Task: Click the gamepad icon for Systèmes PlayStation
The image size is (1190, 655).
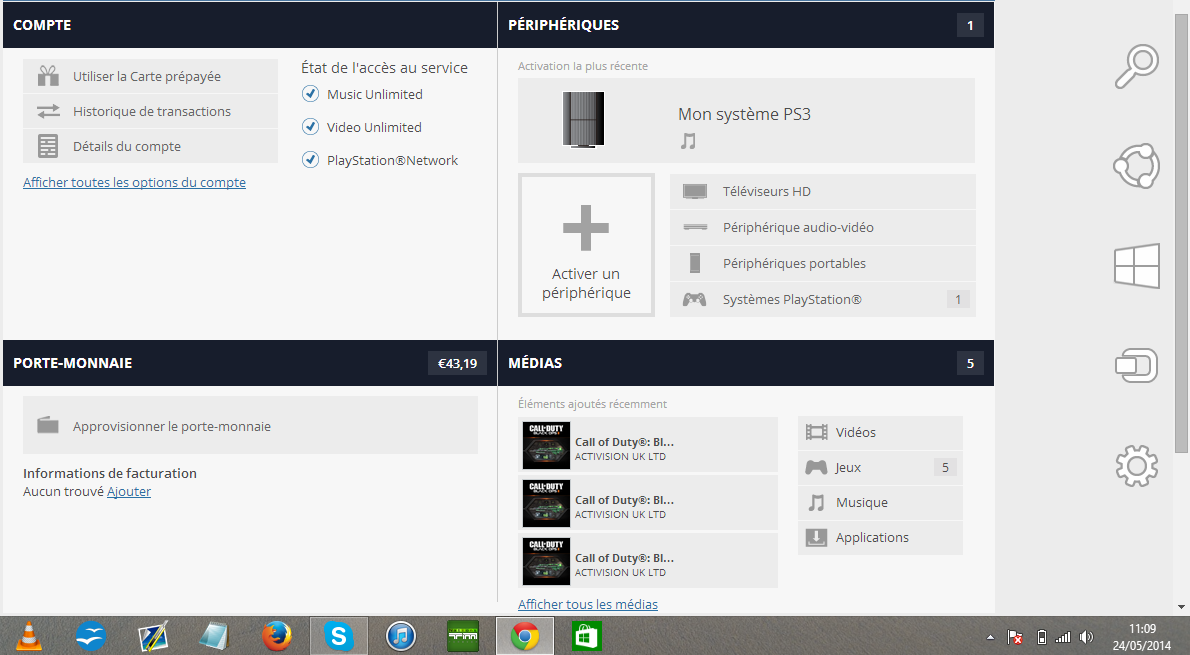Action: tap(694, 299)
